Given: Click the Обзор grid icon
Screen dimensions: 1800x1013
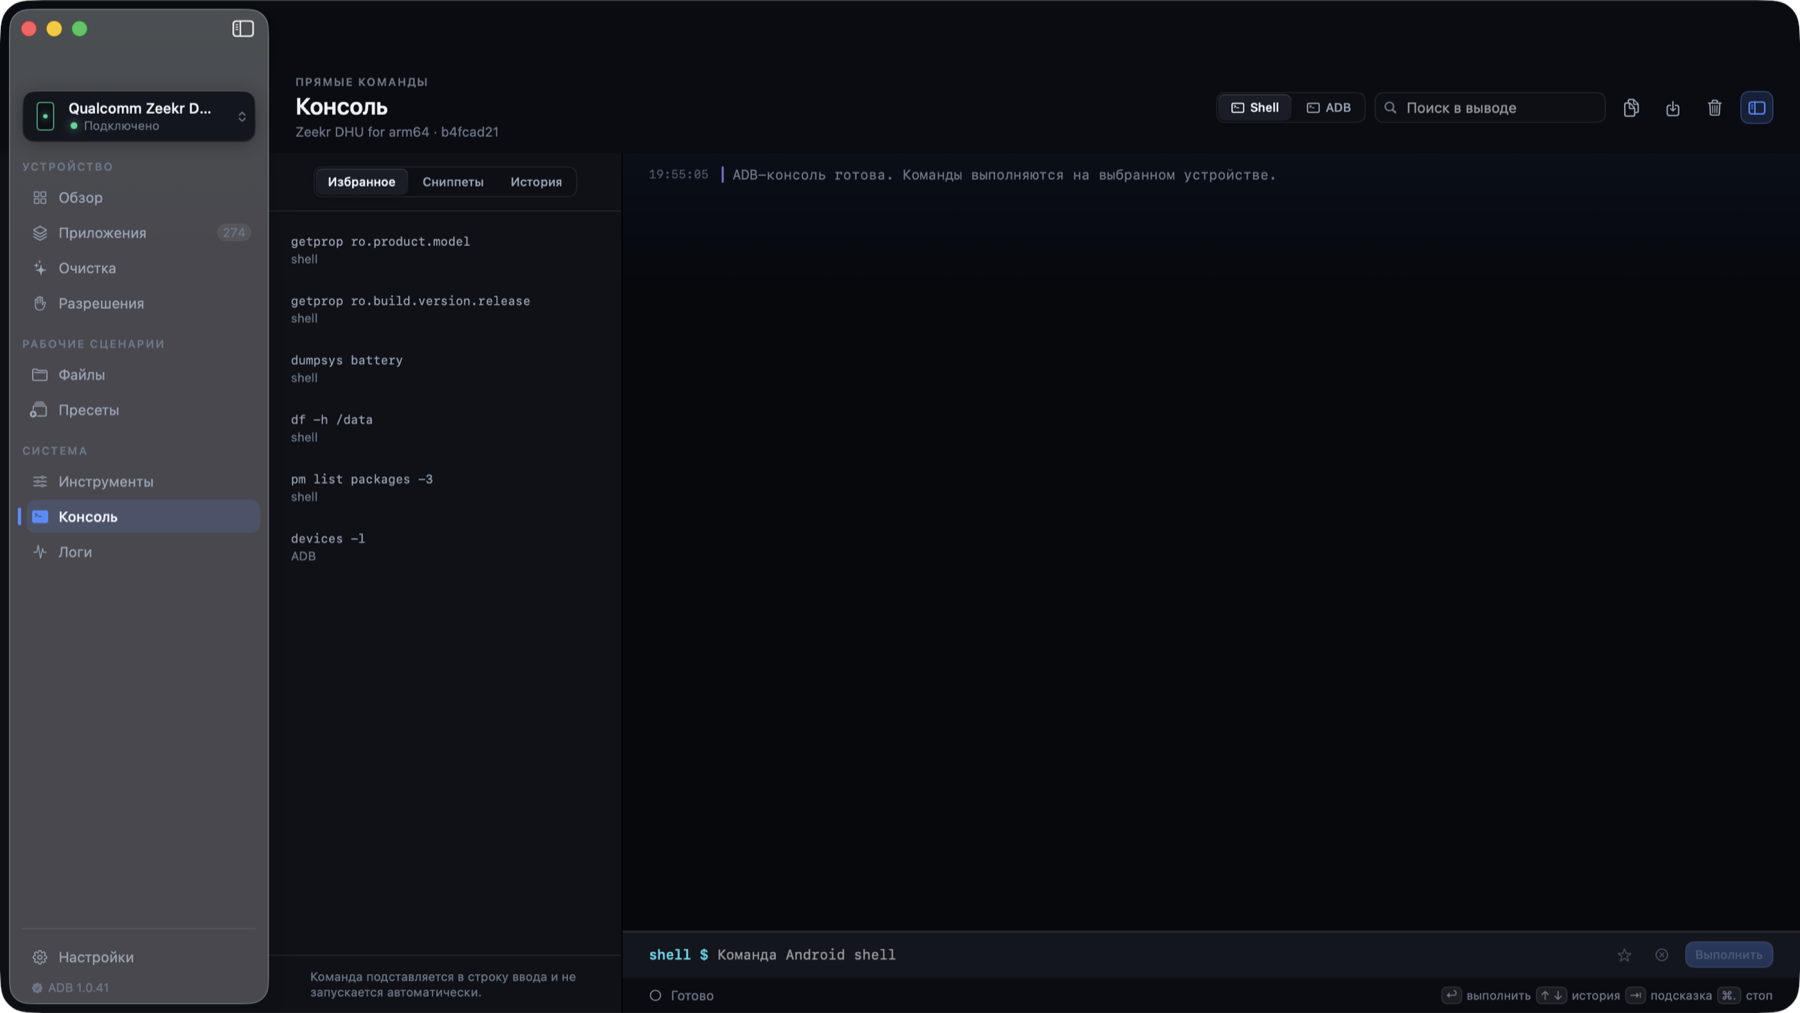Looking at the screenshot, I should (x=40, y=198).
